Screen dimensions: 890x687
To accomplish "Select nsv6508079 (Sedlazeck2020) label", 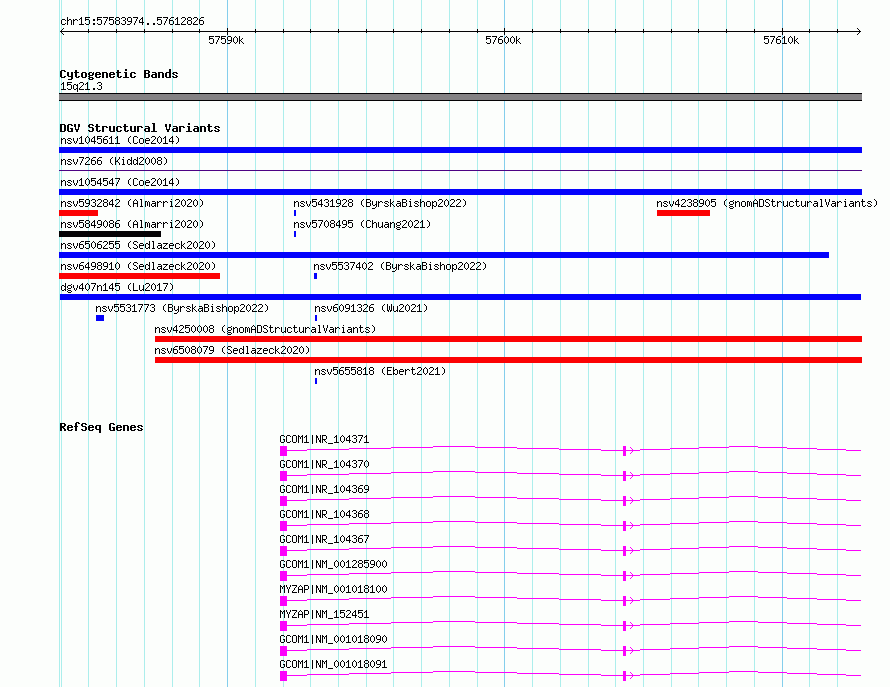I will pyautogui.click(x=232, y=350).
